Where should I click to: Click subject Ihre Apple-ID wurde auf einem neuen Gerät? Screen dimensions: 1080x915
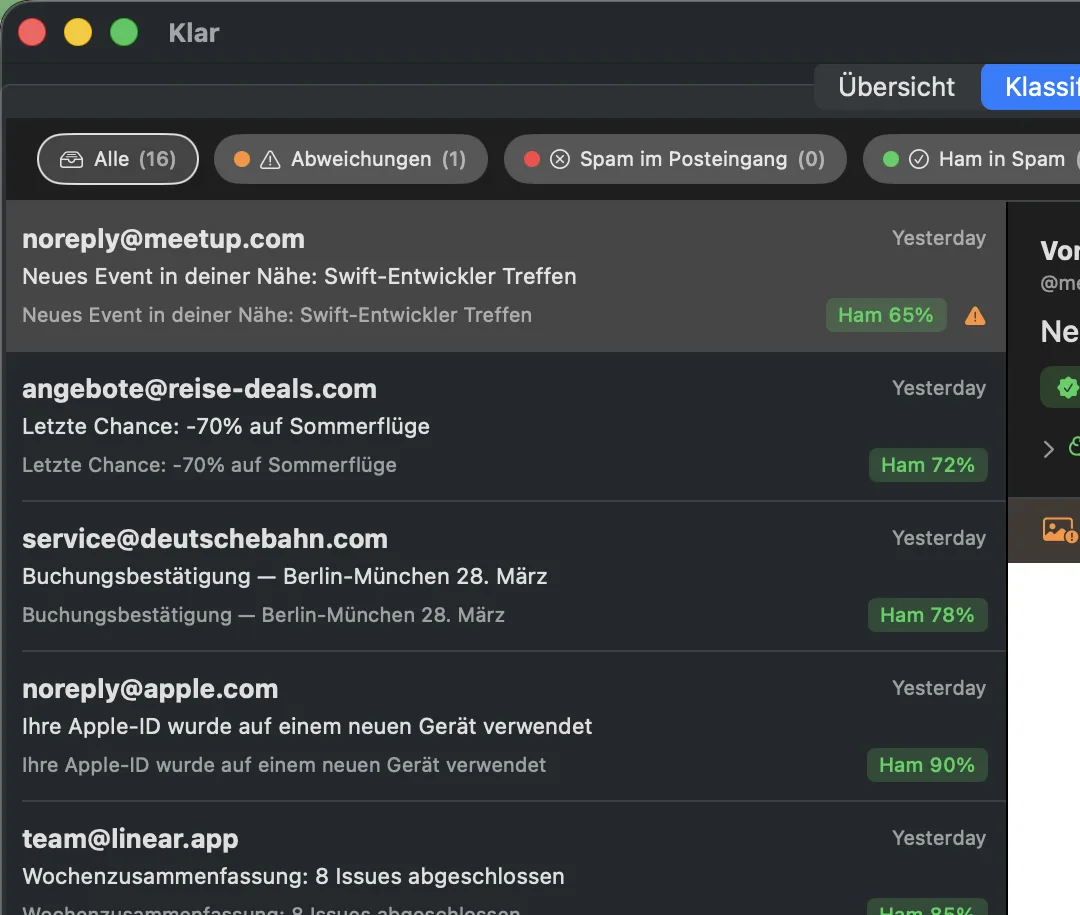307,726
